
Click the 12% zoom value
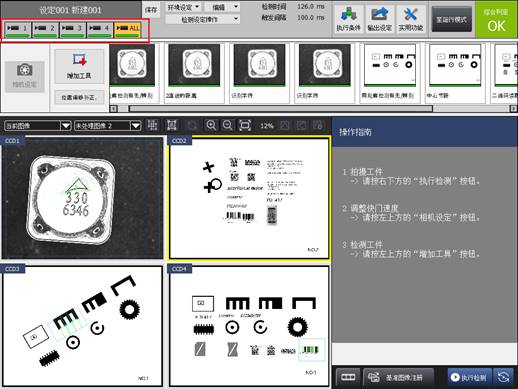pos(267,126)
